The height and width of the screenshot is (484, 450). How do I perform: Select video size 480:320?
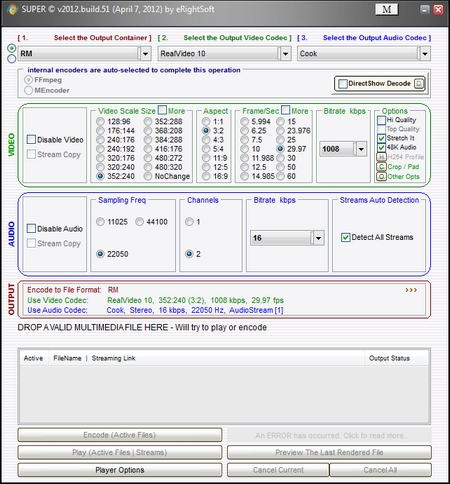pos(148,167)
